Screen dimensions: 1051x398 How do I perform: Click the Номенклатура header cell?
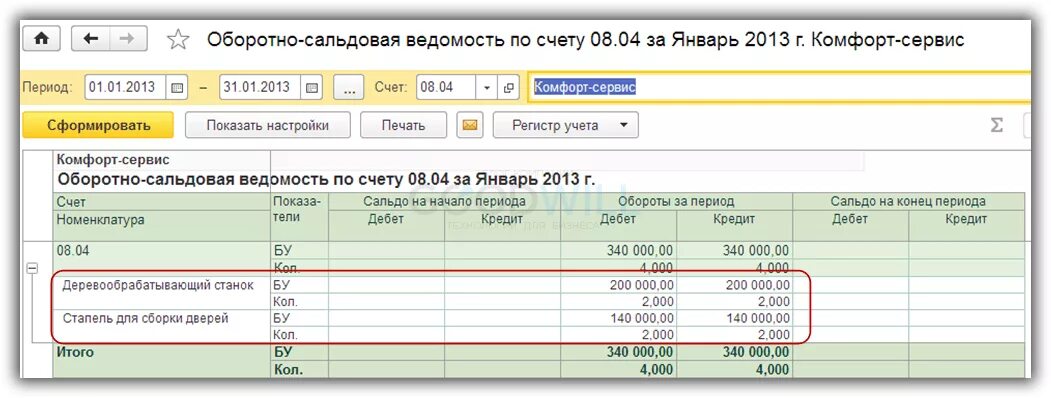(x=162, y=225)
